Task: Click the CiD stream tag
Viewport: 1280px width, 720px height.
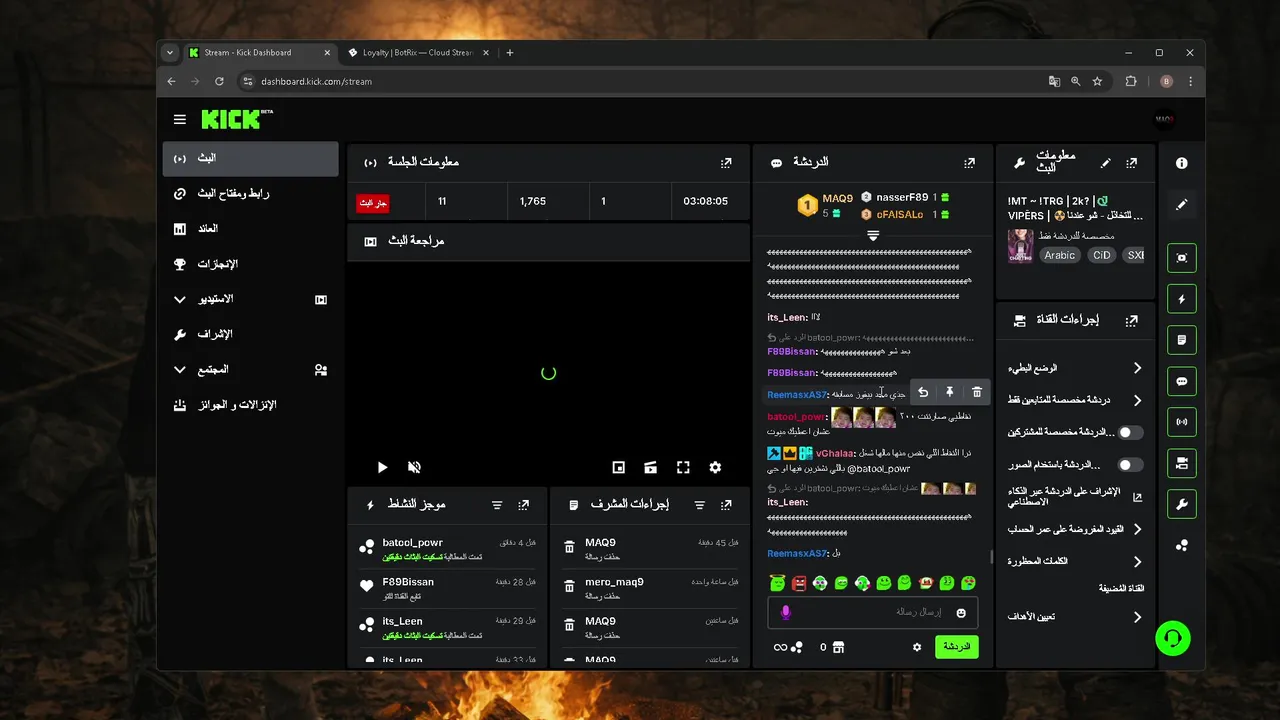Action: (x=1101, y=255)
